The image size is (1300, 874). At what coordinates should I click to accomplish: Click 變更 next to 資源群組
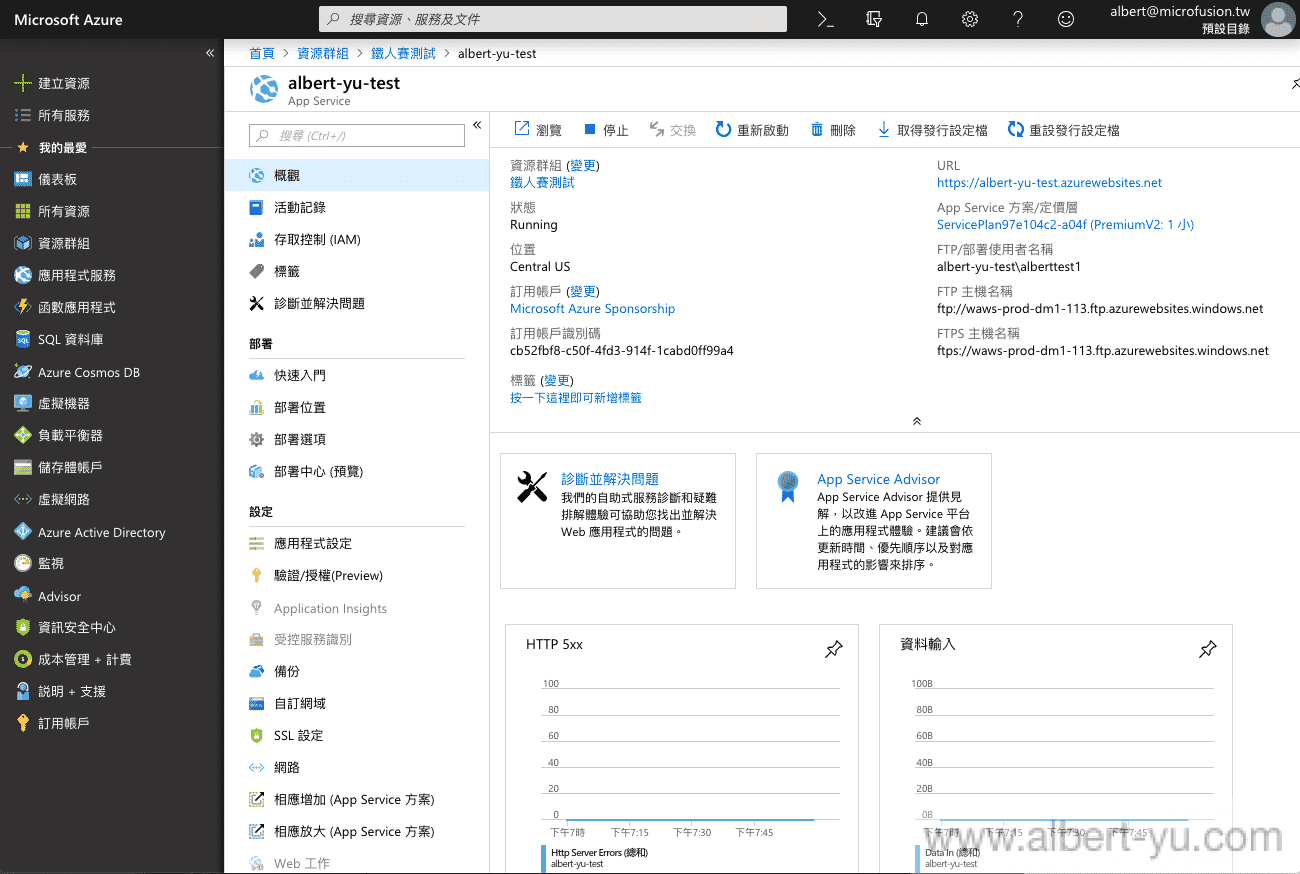point(583,166)
